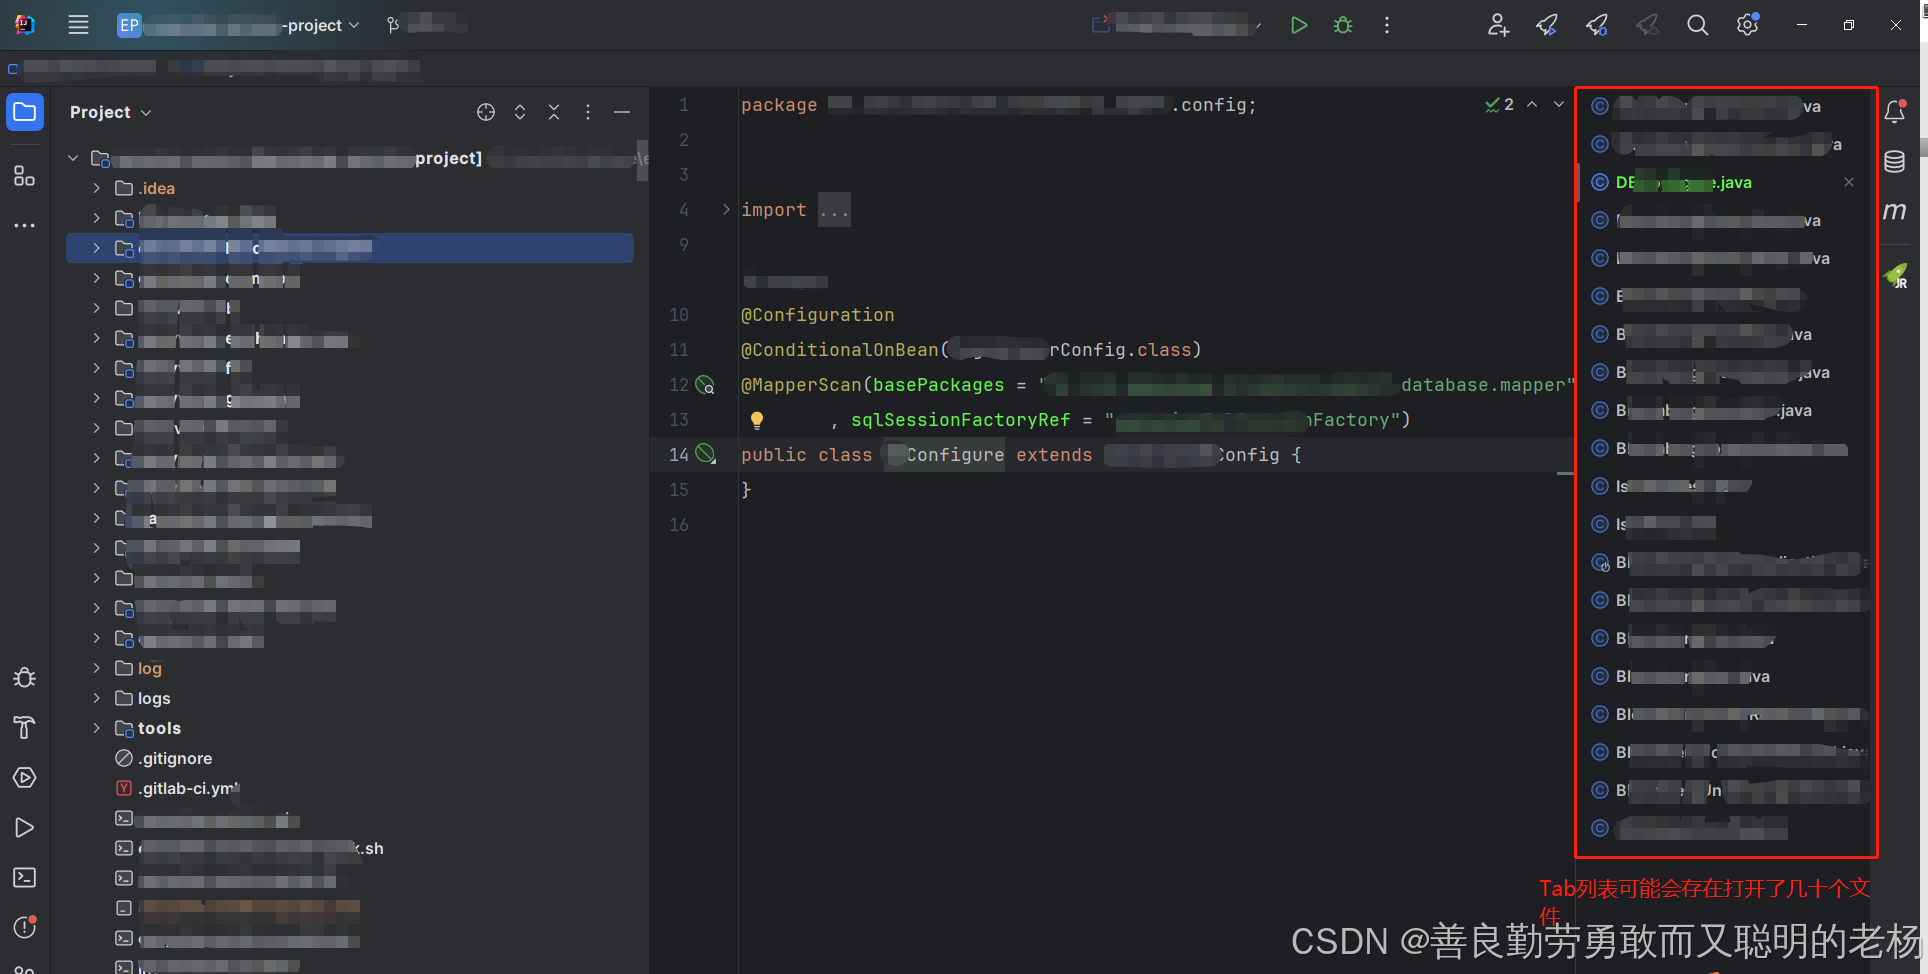Open the Maven tool window

click(1895, 211)
